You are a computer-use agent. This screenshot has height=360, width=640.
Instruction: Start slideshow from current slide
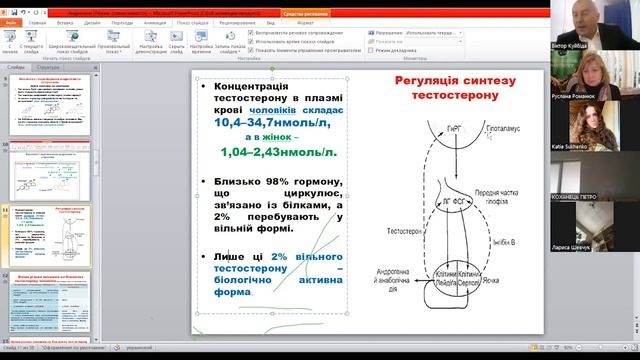[31, 42]
